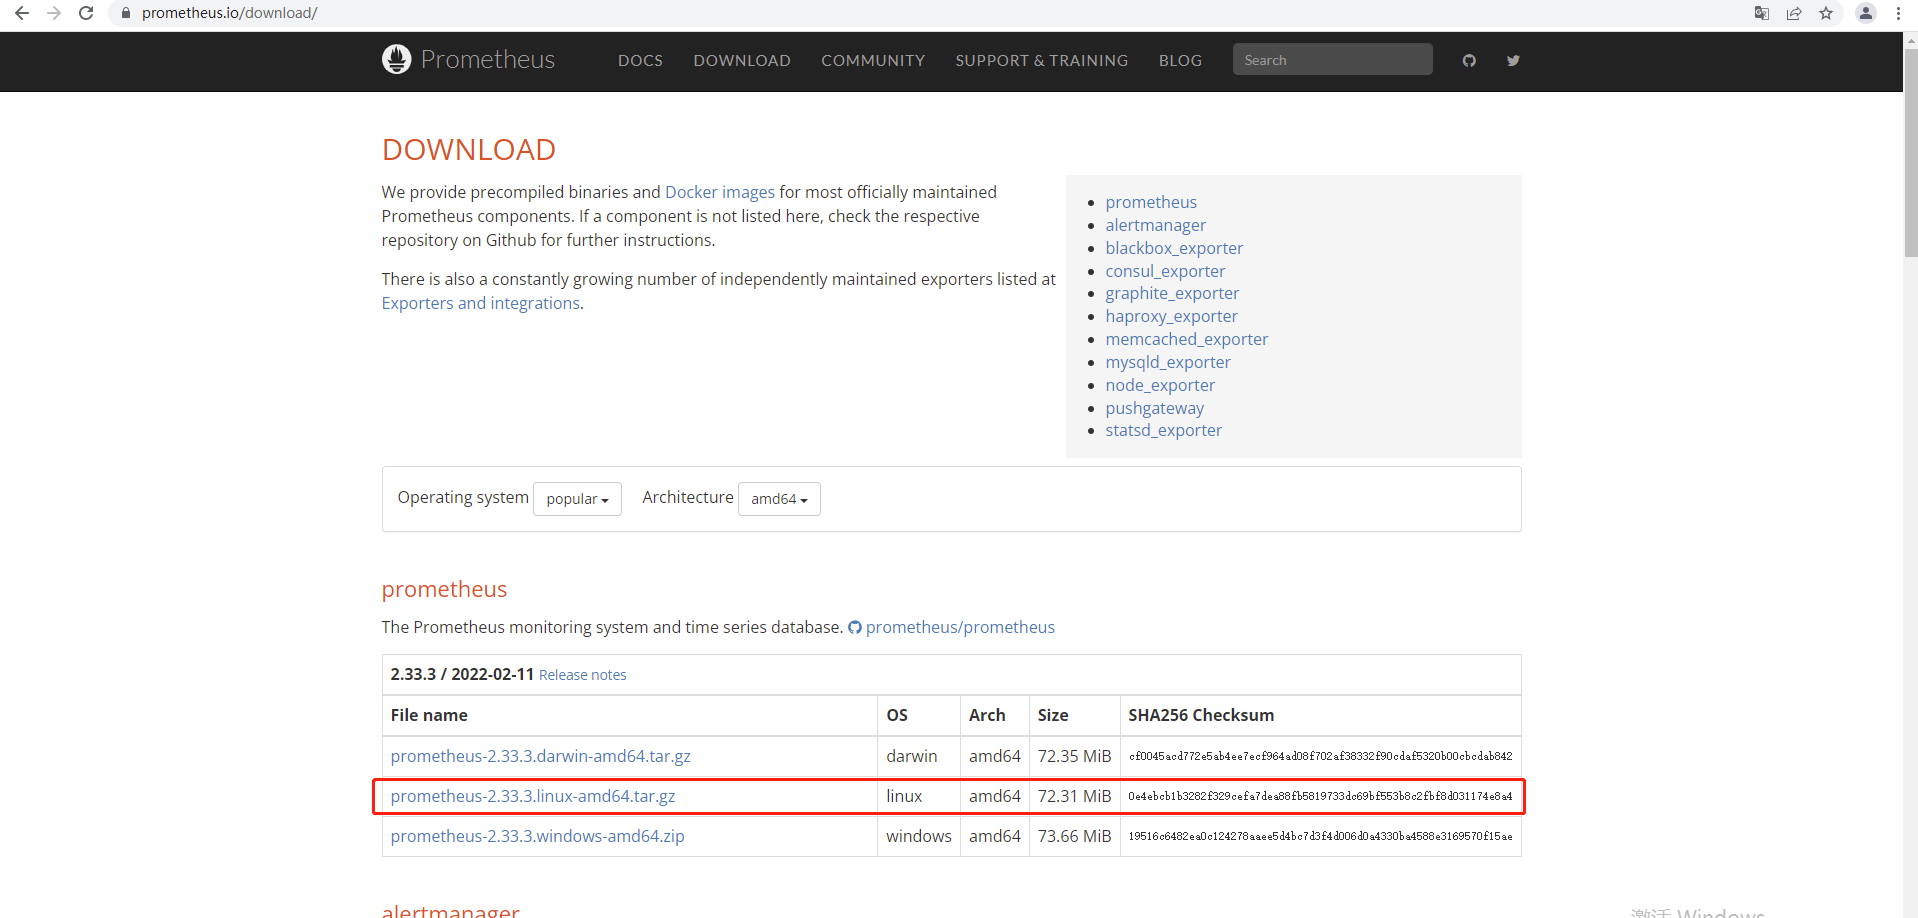The height and width of the screenshot is (918, 1918).
Task: Open Exporters and integrations link
Action: pos(481,303)
